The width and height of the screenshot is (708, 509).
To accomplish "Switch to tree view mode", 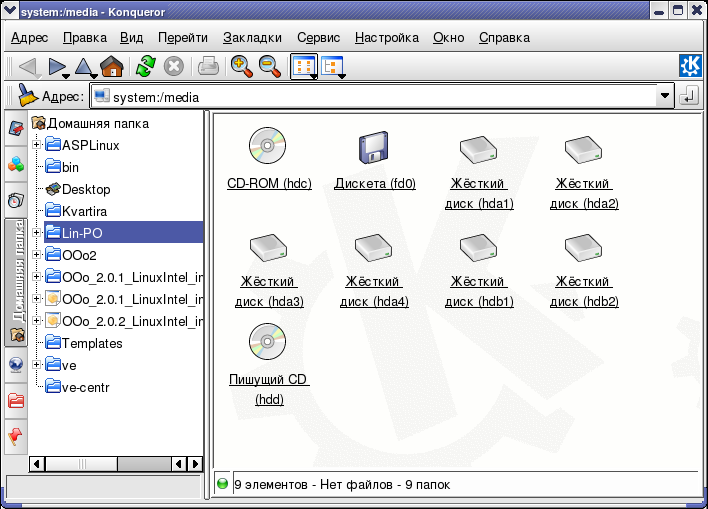I will 332,67.
